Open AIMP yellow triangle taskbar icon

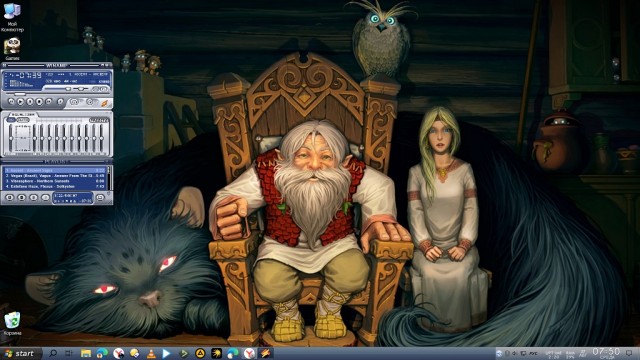point(200,353)
